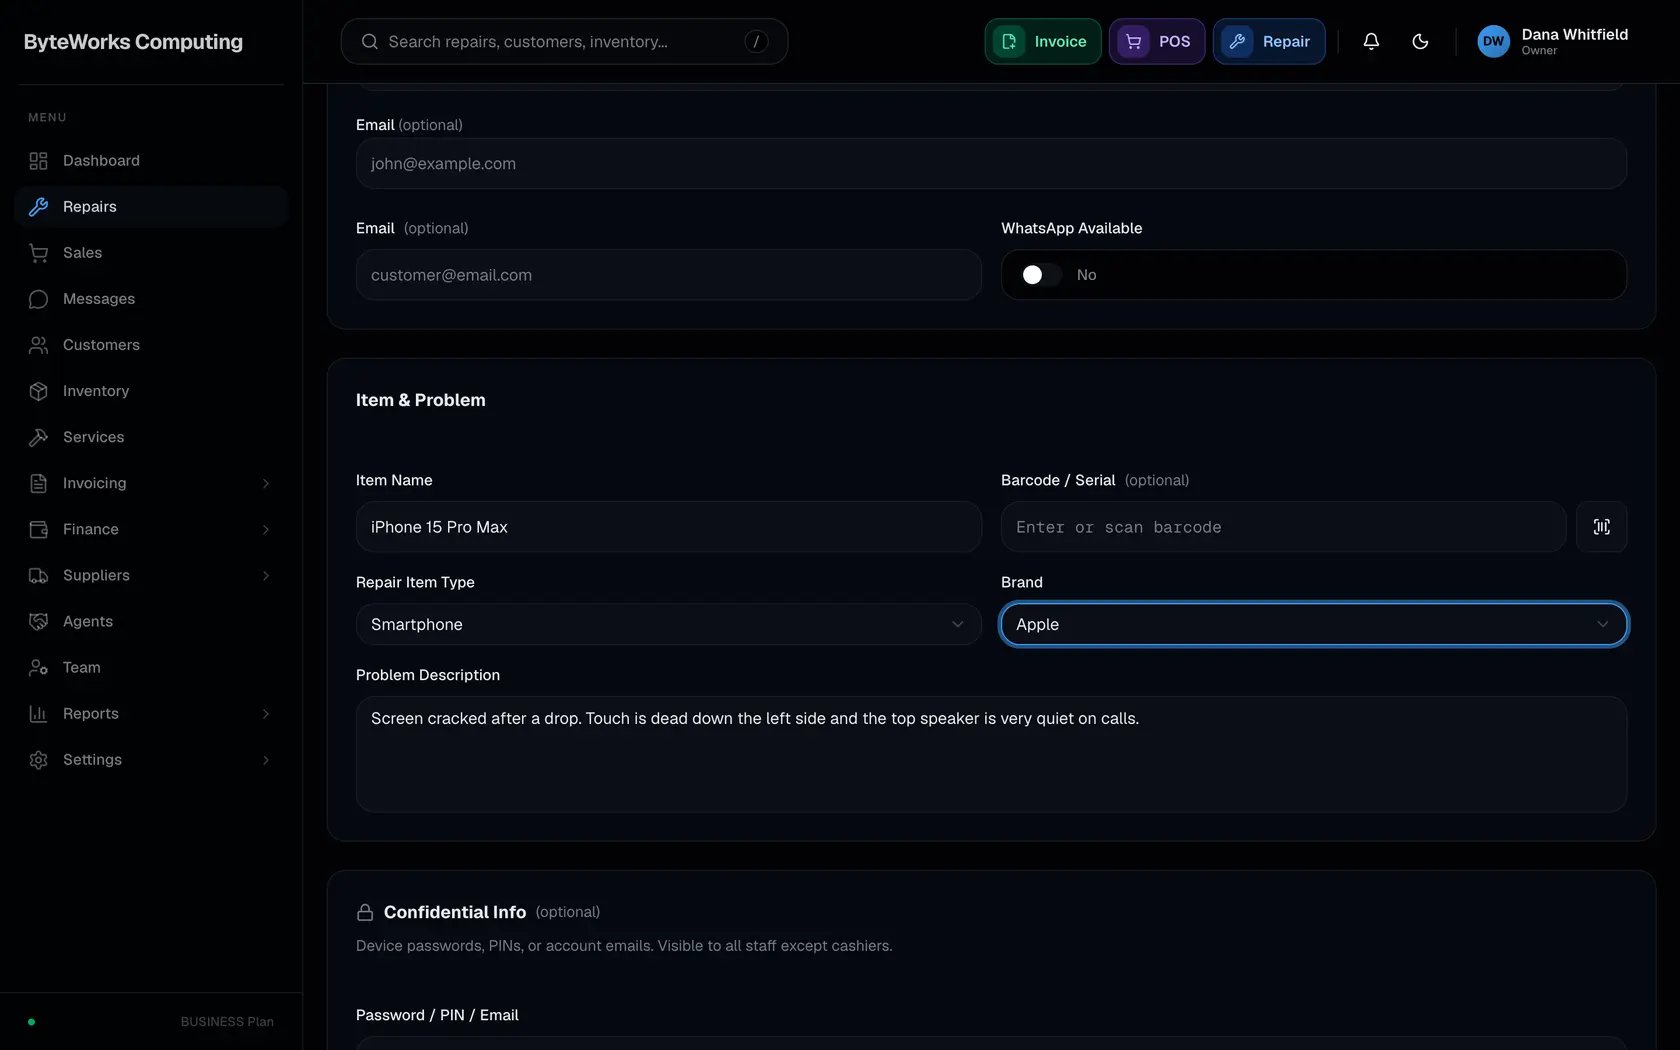Image resolution: width=1680 pixels, height=1050 pixels.
Task: Click the magnifier icon in search bar
Action: coord(370,41)
